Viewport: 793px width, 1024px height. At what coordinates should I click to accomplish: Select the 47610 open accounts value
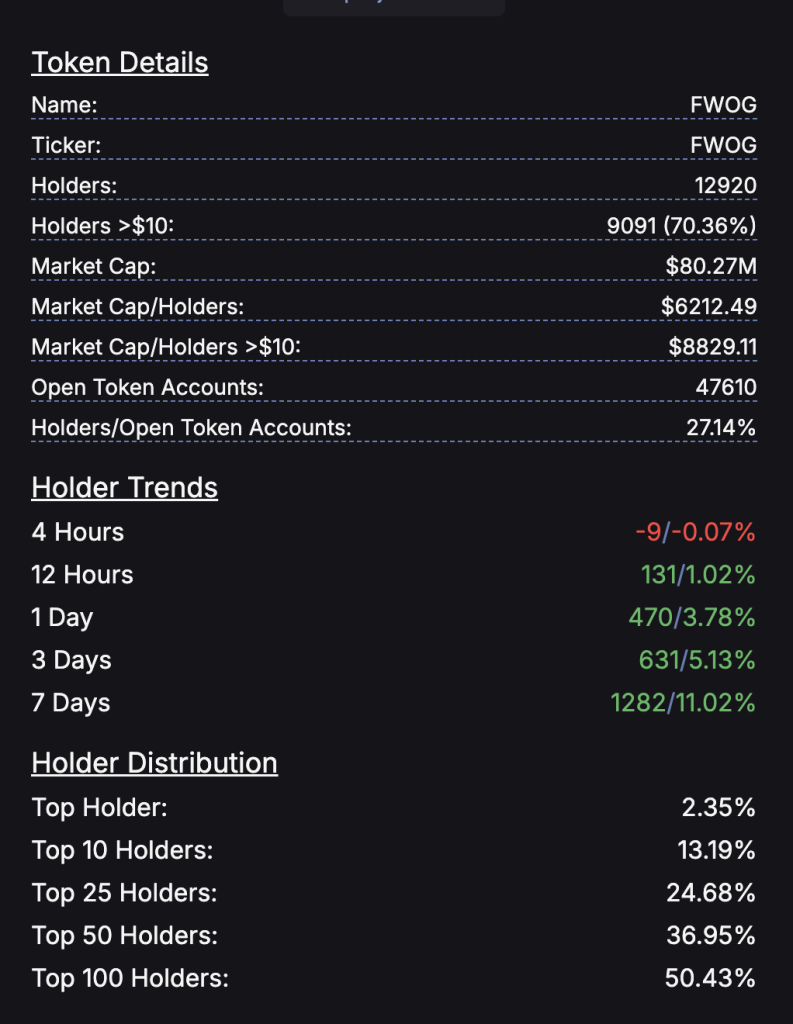pyautogui.click(x=726, y=387)
